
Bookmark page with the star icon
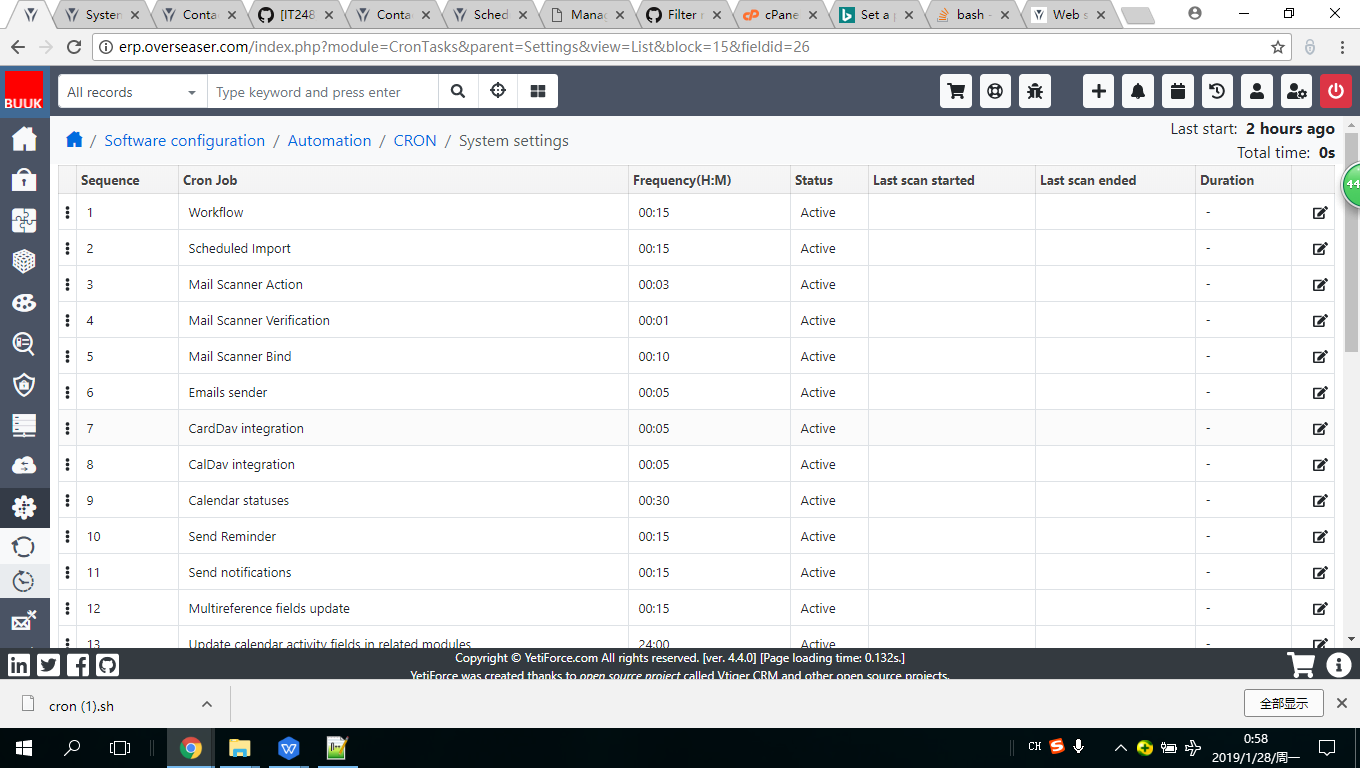1278,47
